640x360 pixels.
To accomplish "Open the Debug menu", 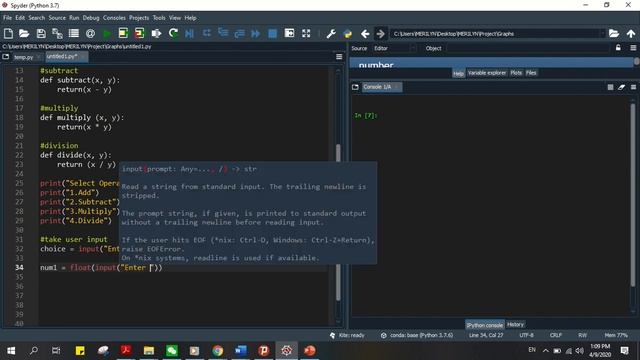I will [91, 18].
